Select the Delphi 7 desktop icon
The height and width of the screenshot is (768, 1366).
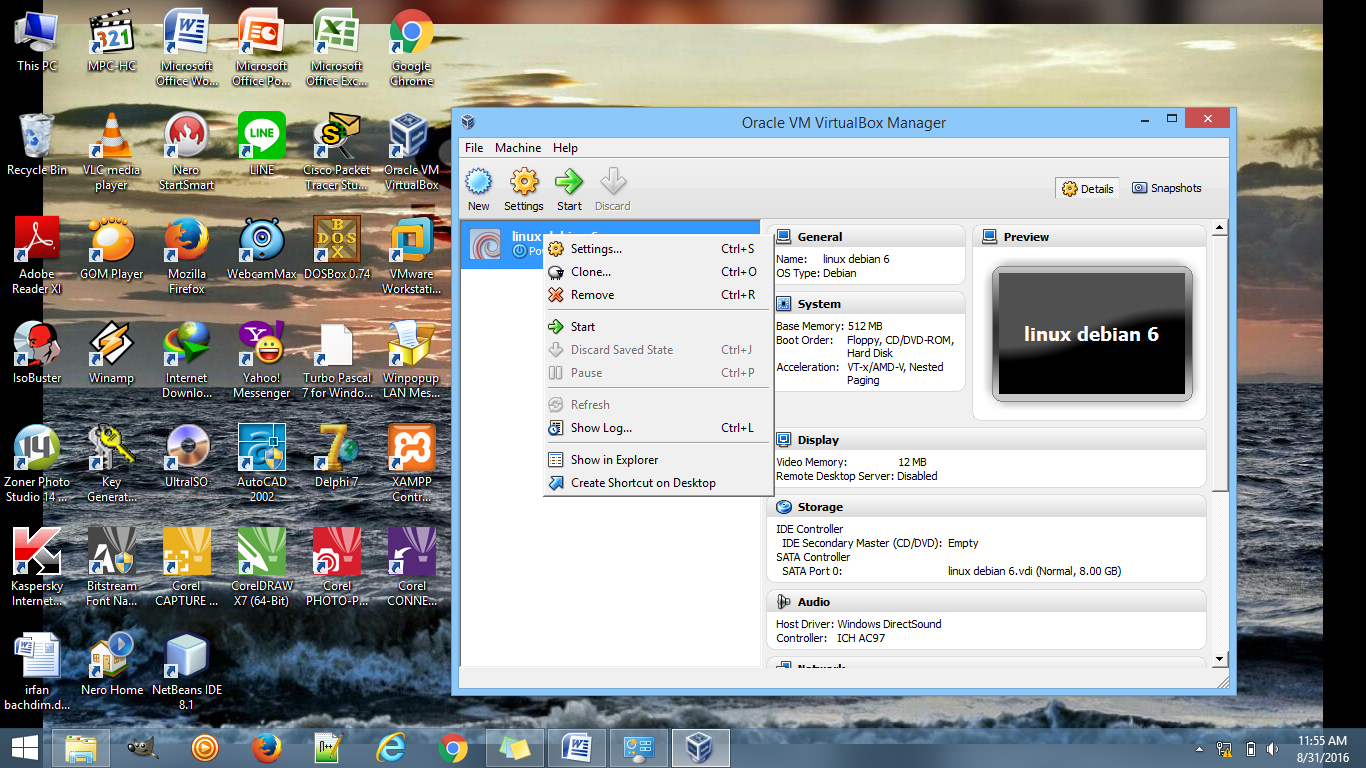[x=337, y=457]
